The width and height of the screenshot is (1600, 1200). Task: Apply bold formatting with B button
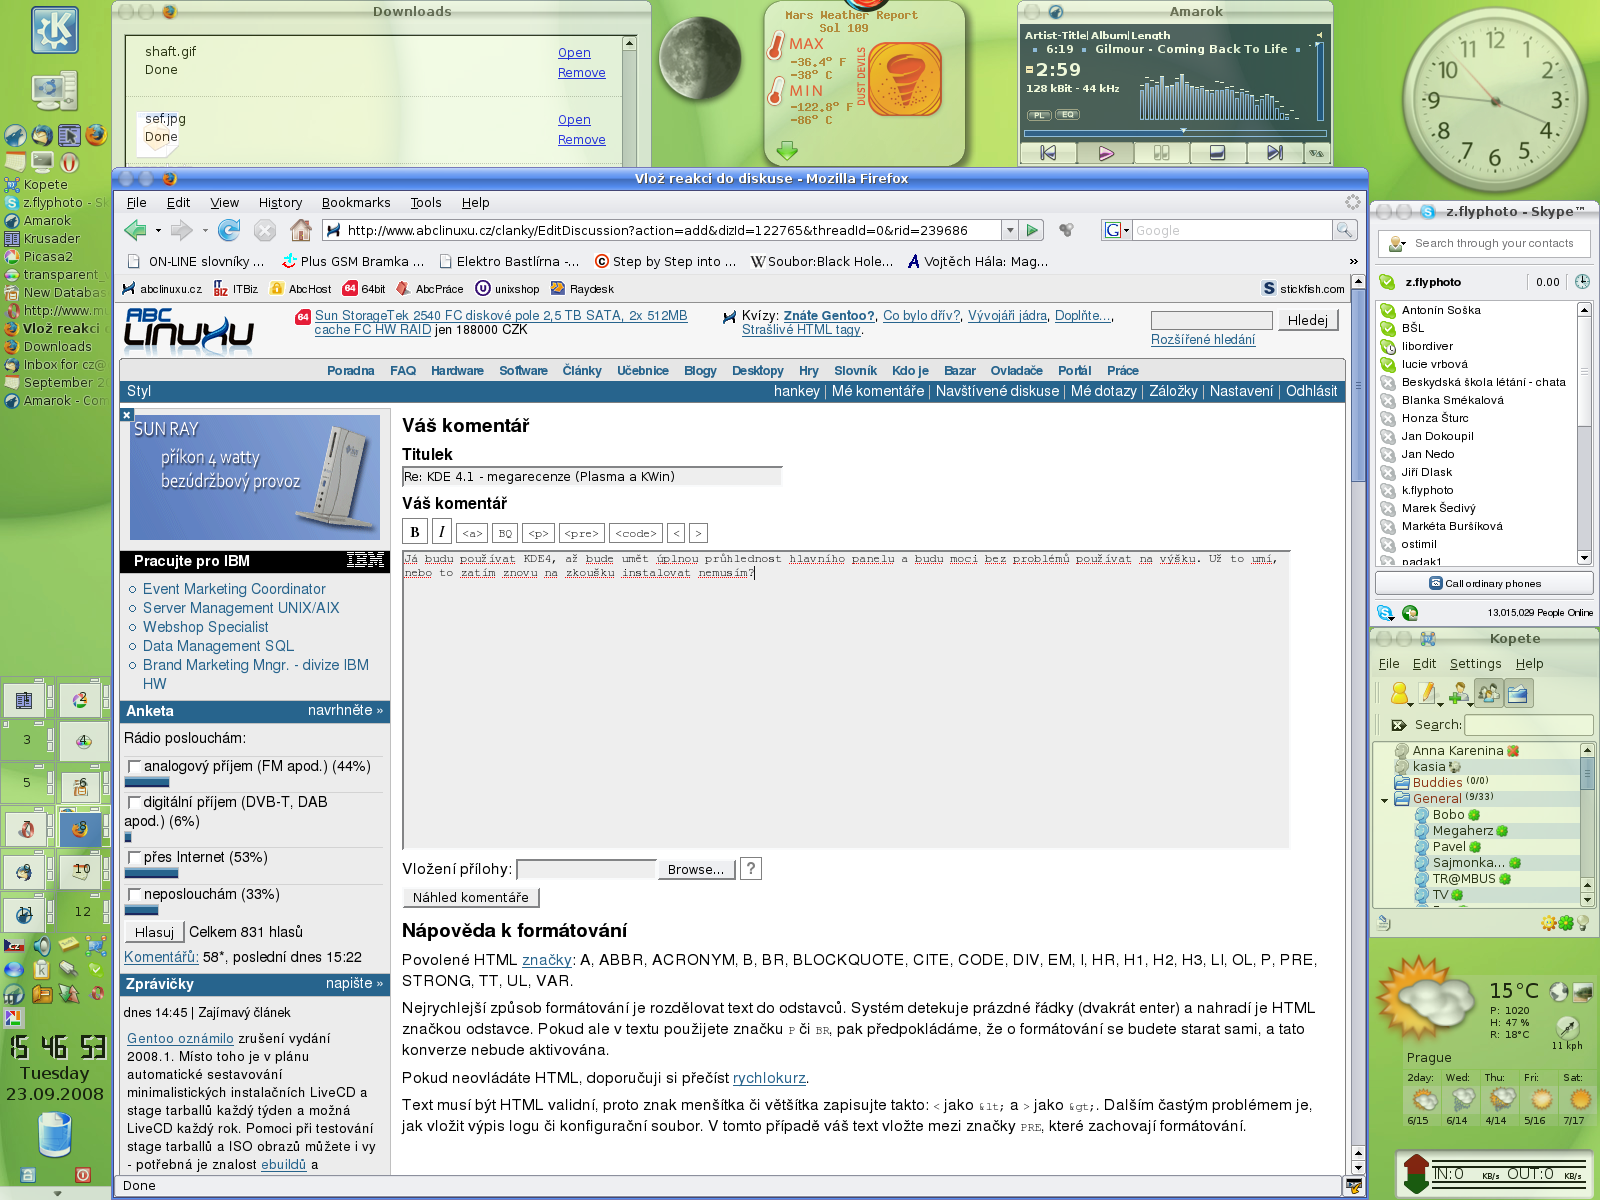414,532
